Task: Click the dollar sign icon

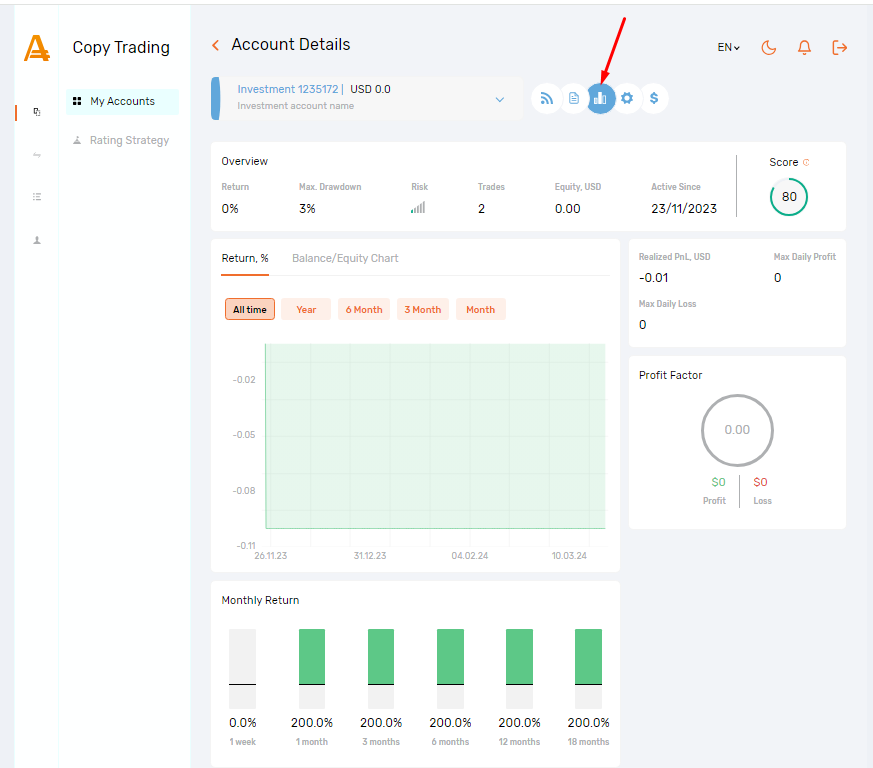Action: [x=654, y=98]
